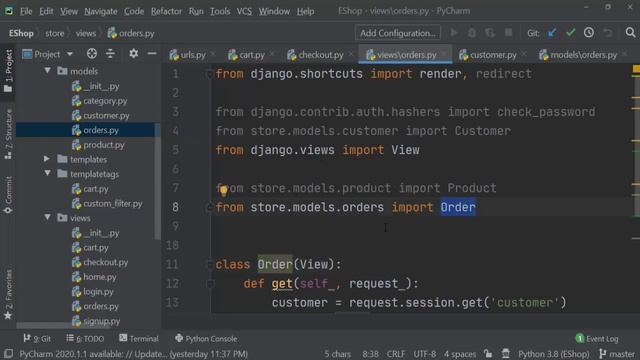Fold the get method at line 12
Viewport: 640px width, 360px height.
click(210, 284)
